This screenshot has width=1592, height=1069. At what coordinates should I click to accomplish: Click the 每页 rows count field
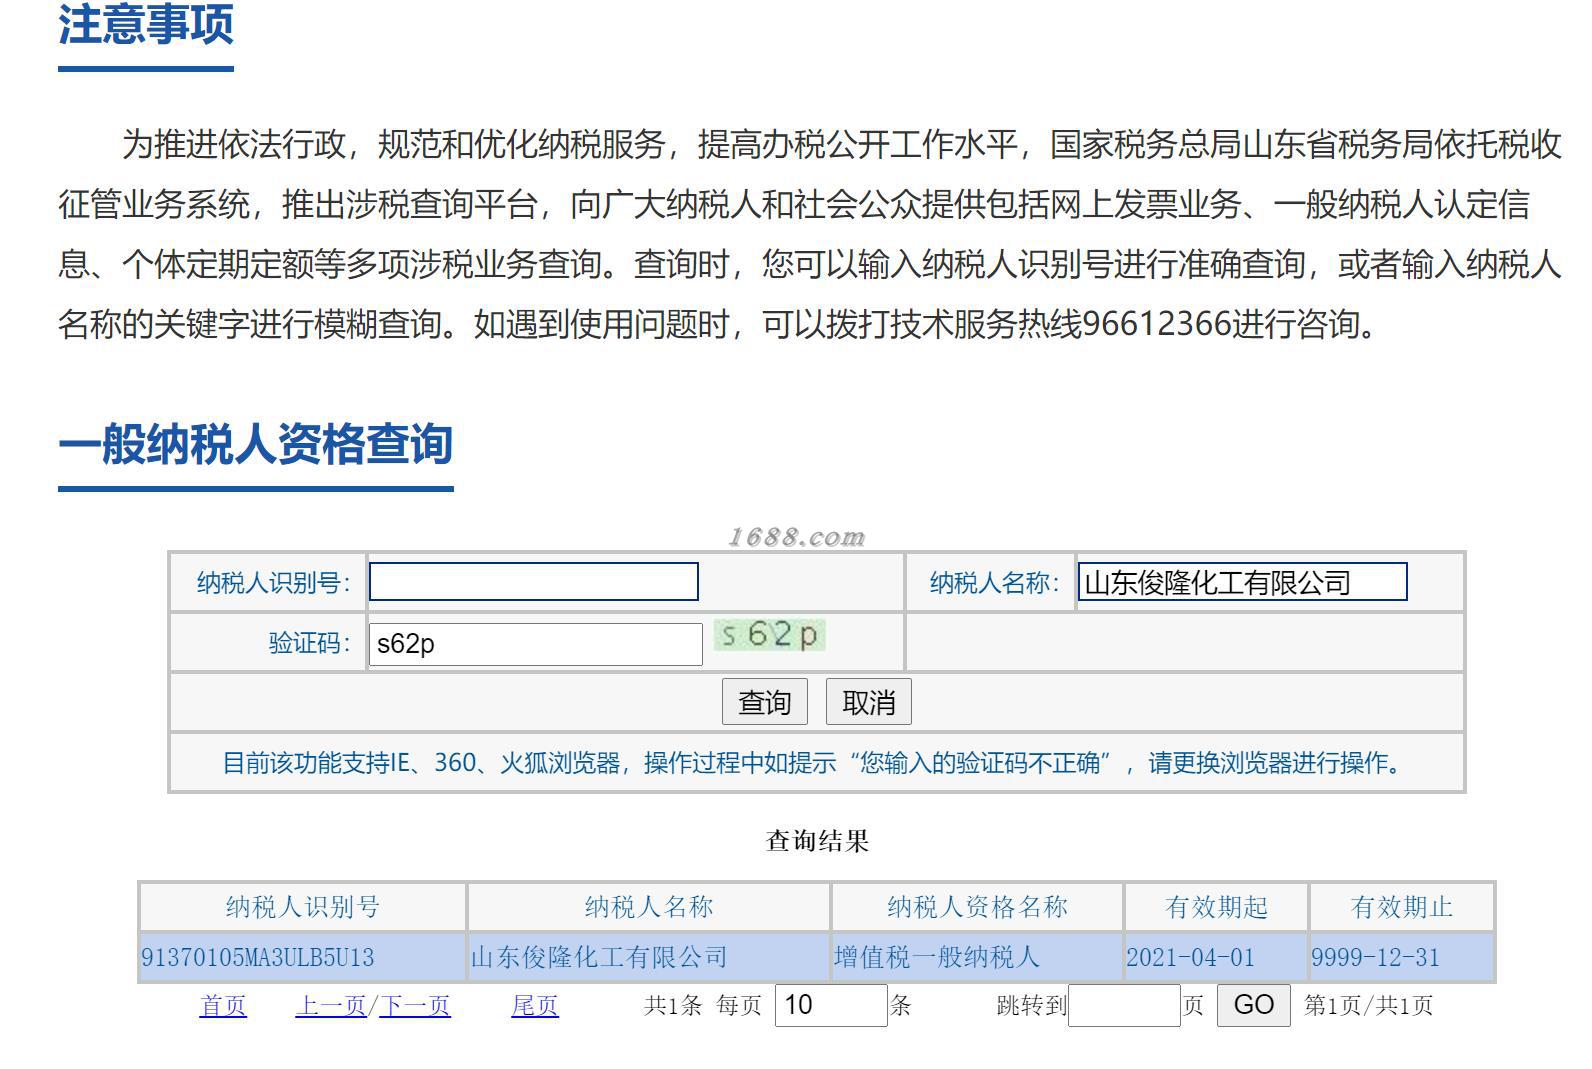831,1005
